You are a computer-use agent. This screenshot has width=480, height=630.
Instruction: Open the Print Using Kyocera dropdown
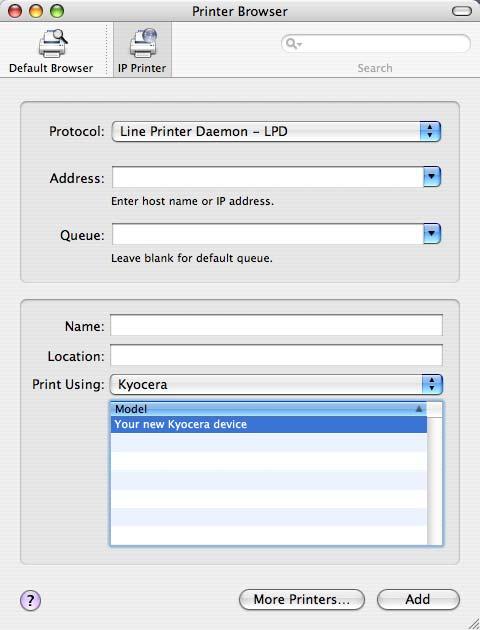click(276, 384)
